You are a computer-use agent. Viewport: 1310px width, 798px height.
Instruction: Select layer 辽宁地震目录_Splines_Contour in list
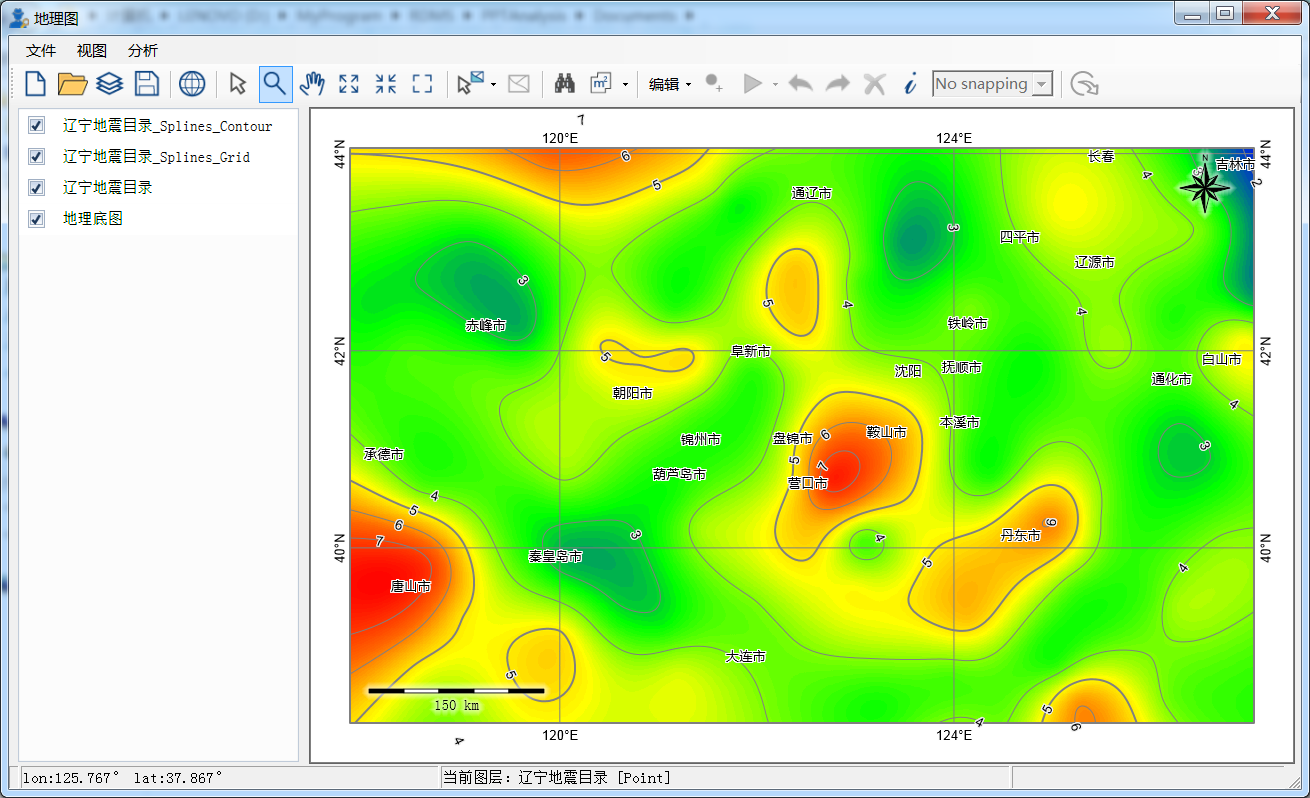[x=167, y=126]
